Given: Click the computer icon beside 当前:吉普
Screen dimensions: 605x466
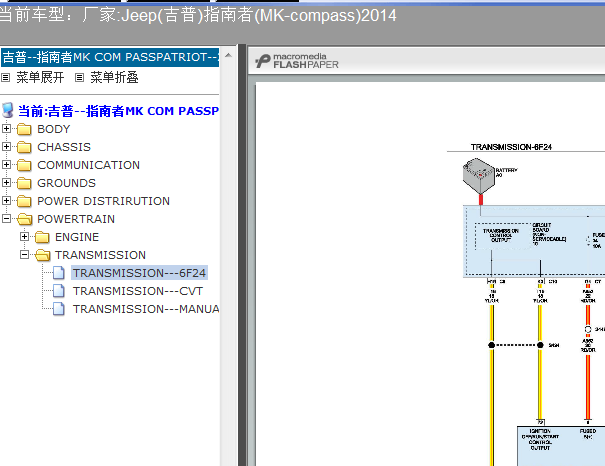Looking at the screenshot, I should [x=8, y=110].
